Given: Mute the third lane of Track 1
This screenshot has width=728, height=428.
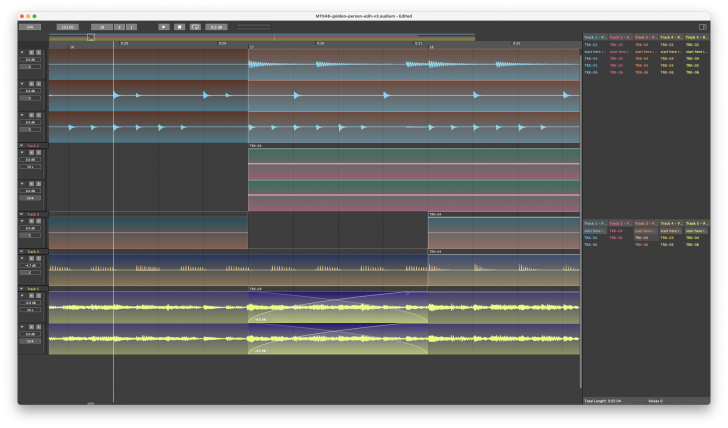Looking at the screenshot, I should tap(32, 115).
